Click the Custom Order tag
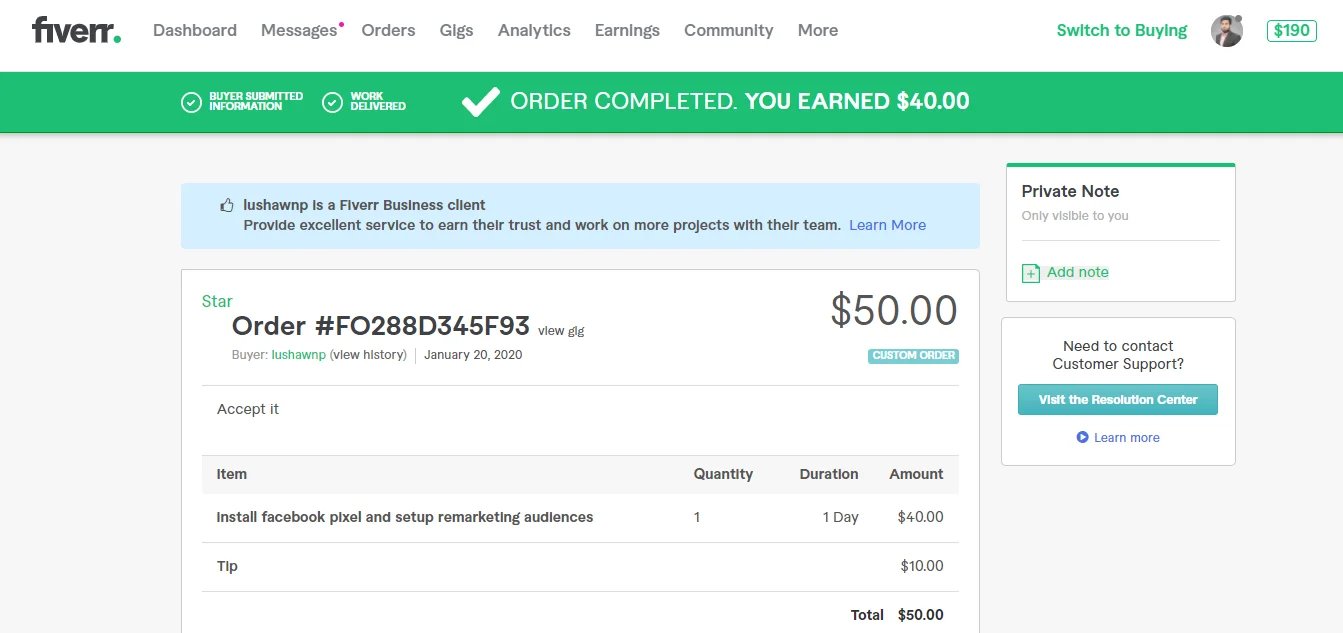This screenshot has height=633, width=1343. (913, 356)
